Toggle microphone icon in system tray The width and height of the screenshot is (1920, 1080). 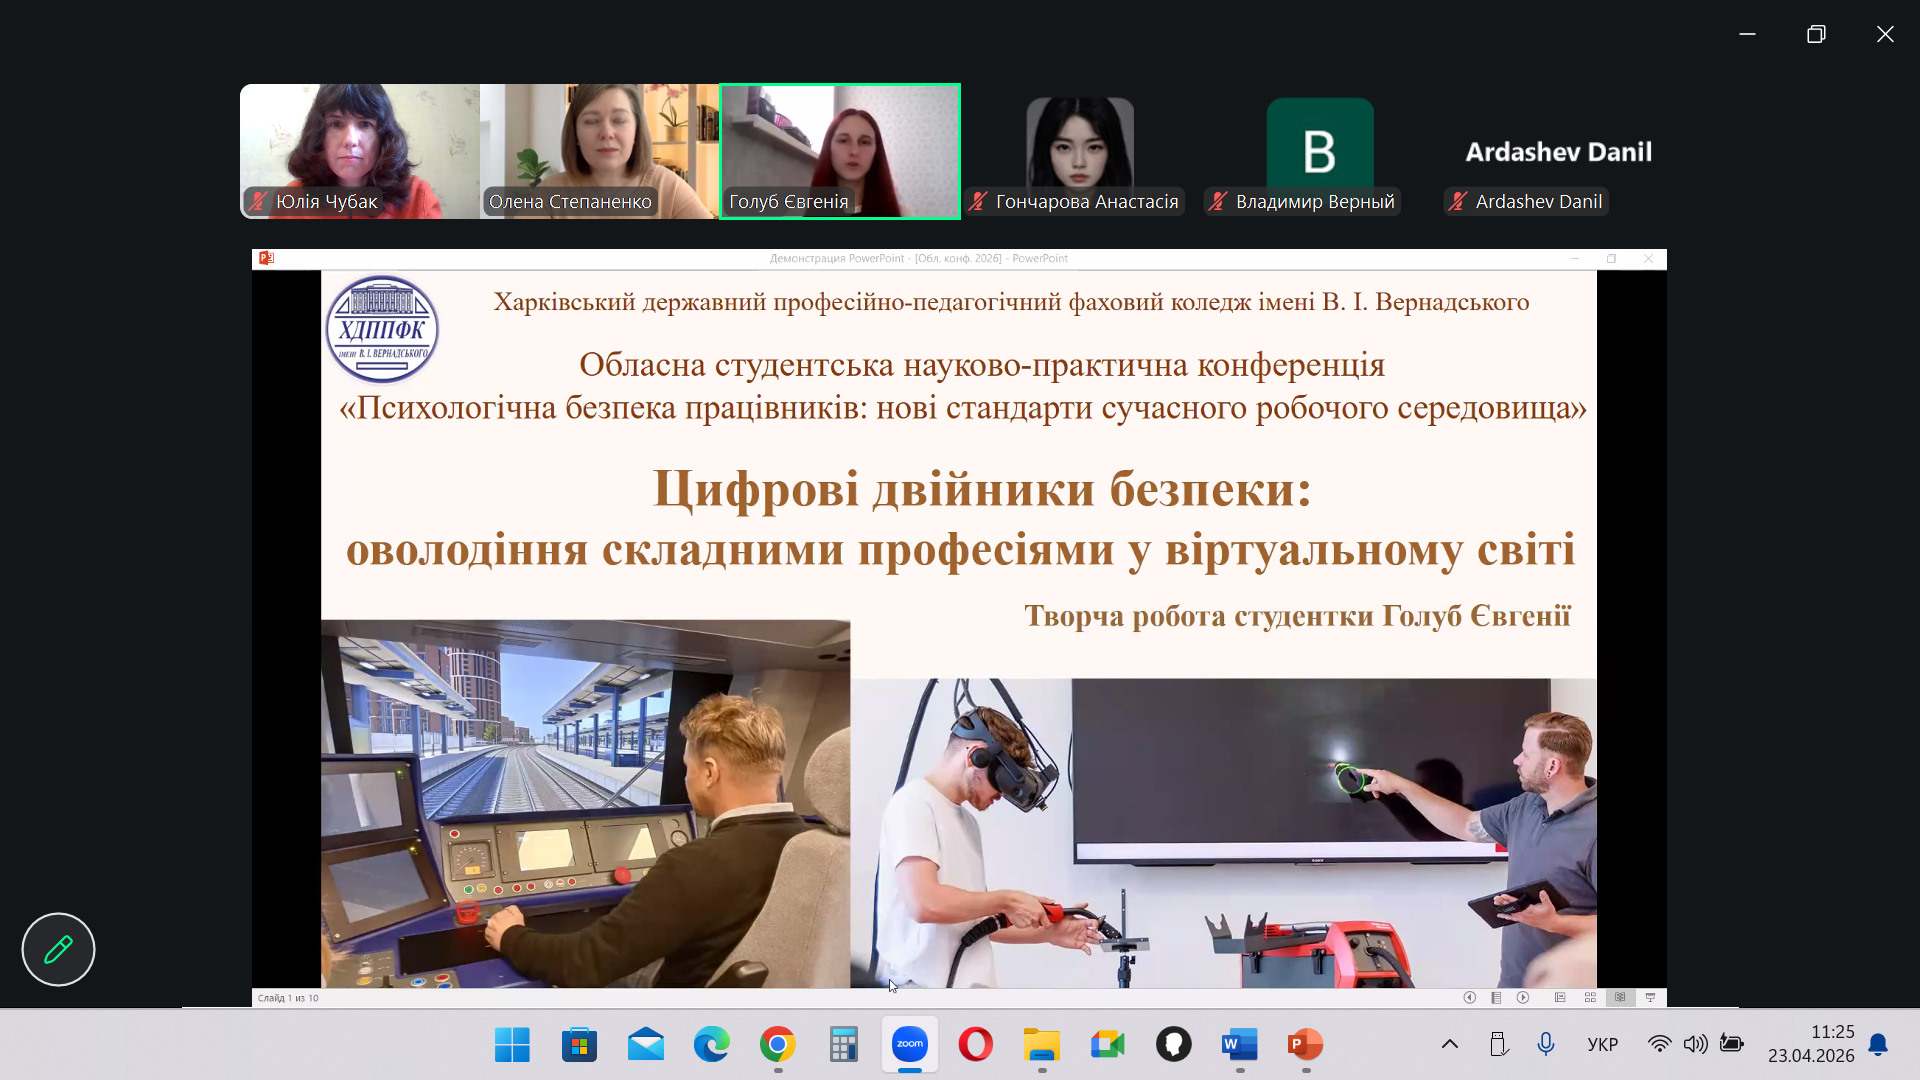point(1545,1044)
